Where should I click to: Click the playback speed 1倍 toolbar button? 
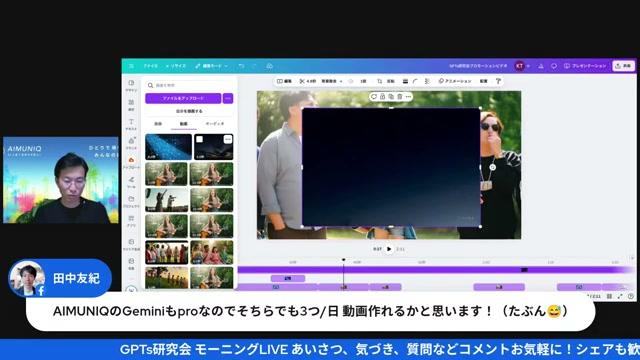pyautogui.click(x=363, y=81)
